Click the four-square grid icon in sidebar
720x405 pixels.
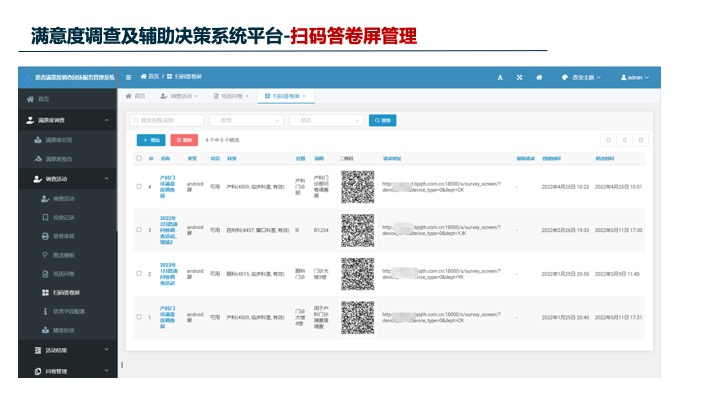tap(45, 292)
